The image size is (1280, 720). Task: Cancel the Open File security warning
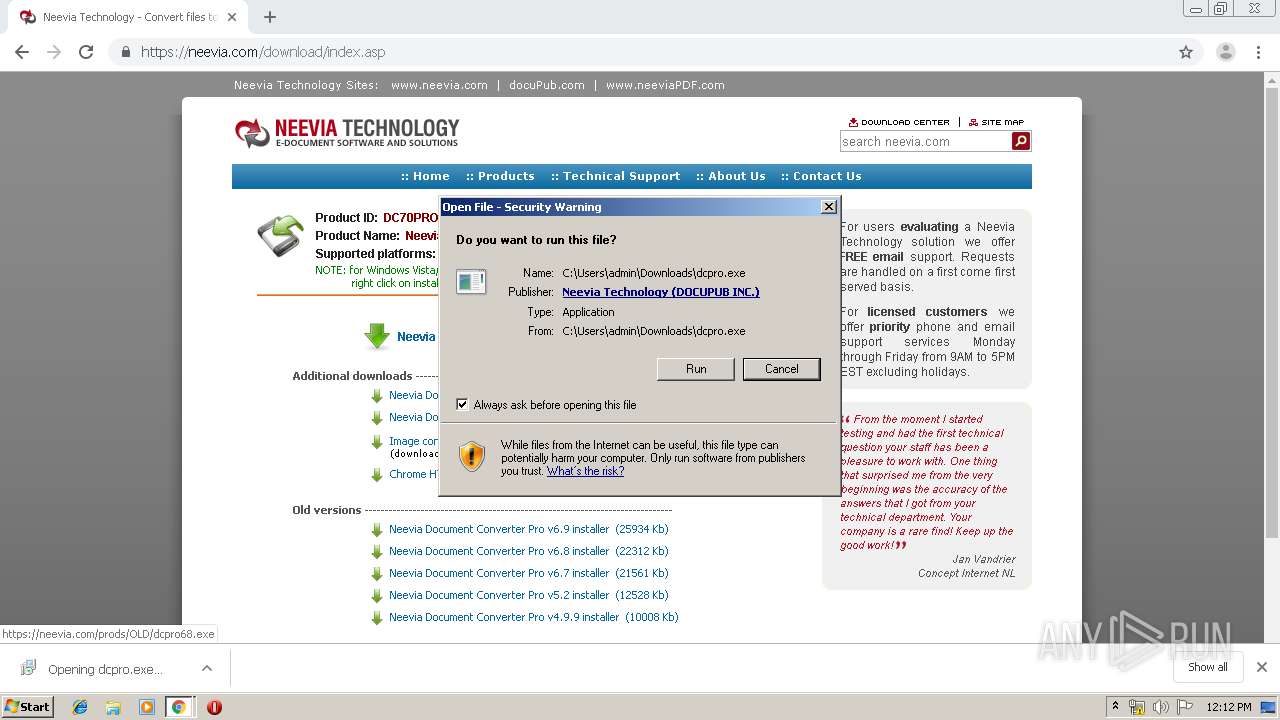pyautogui.click(x=781, y=369)
